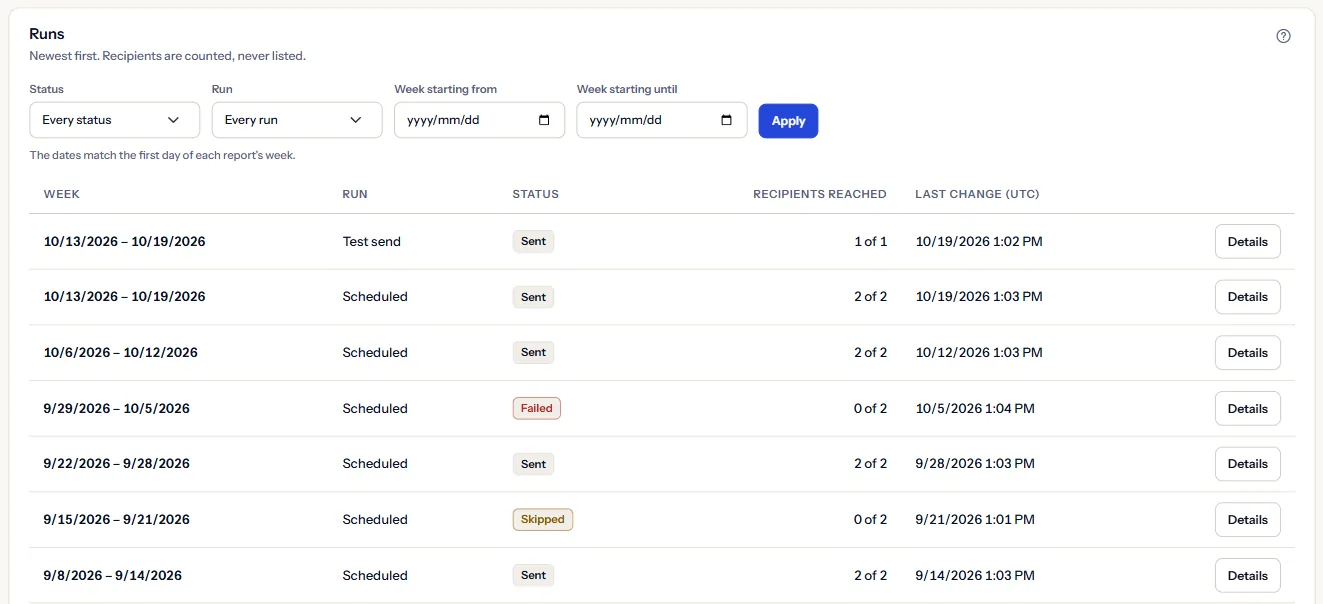Click Sent badge in 9/22/2026 week row
Viewport: 1323px width, 604px height.
533,464
